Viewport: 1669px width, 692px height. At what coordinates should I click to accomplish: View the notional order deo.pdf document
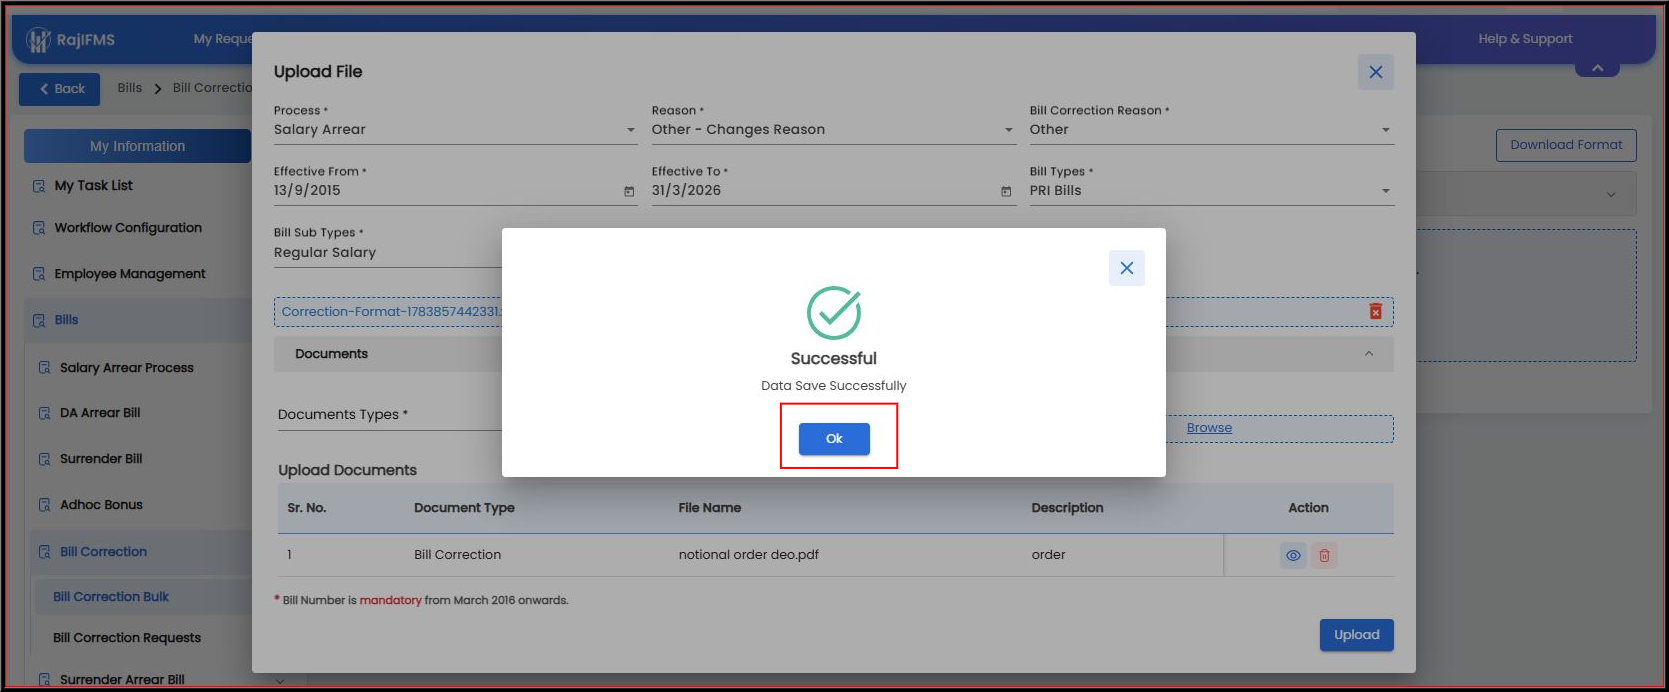[1293, 556]
